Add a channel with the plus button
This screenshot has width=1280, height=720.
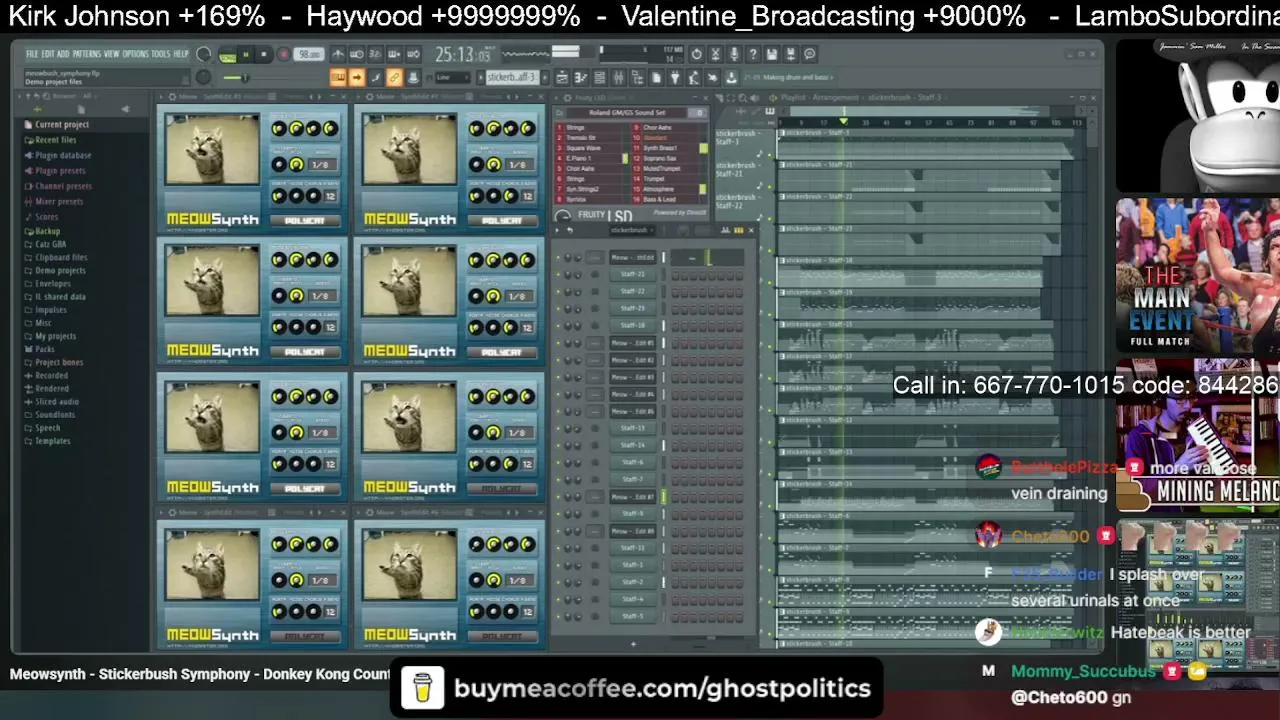(633, 644)
